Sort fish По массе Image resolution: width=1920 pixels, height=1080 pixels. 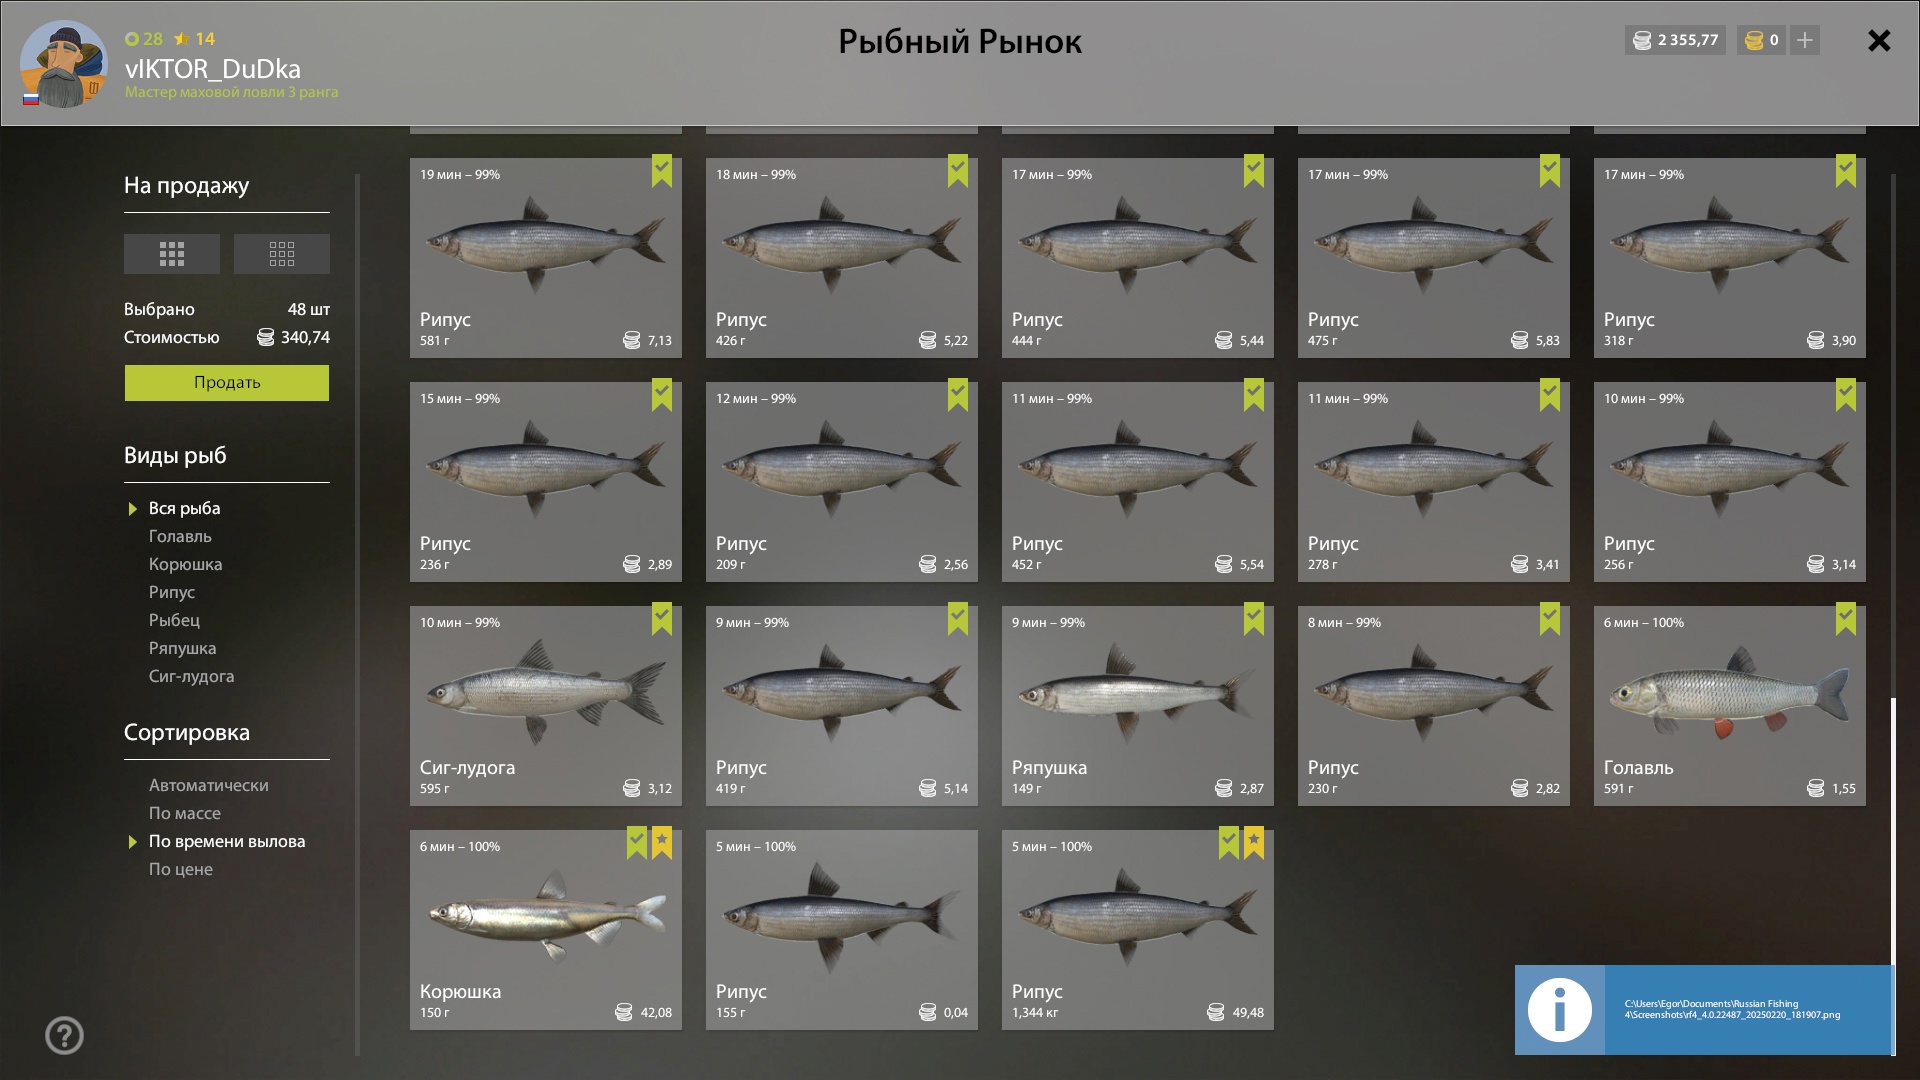click(x=185, y=813)
